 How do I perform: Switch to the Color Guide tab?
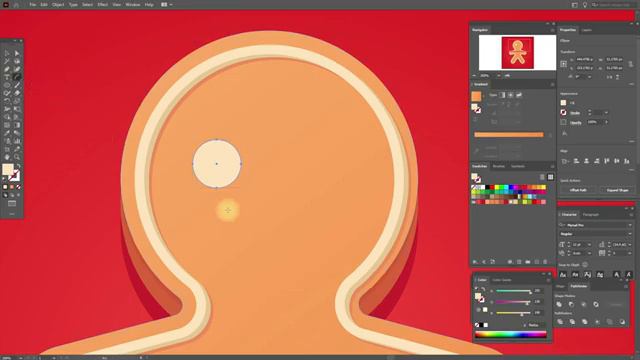tap(501, 280)
